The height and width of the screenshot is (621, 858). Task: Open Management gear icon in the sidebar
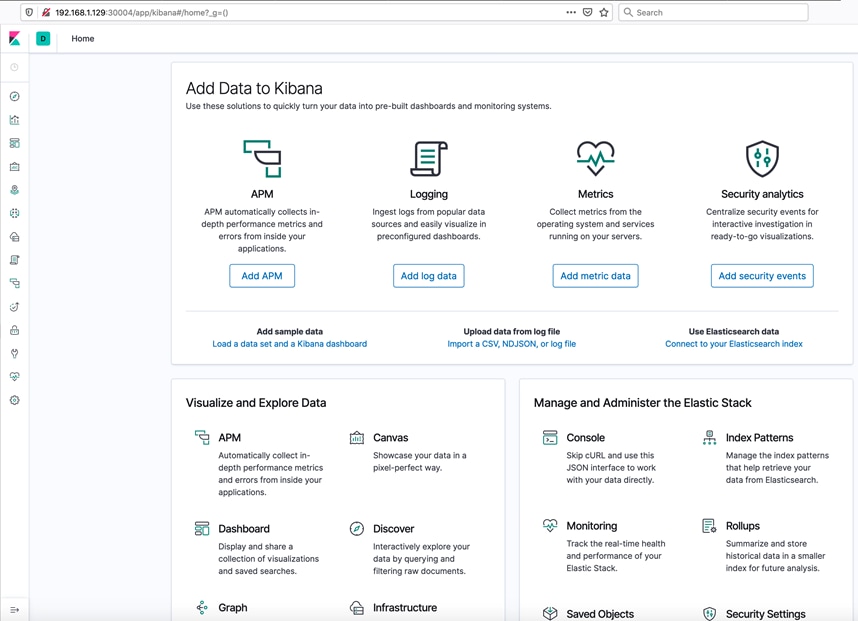15,400
